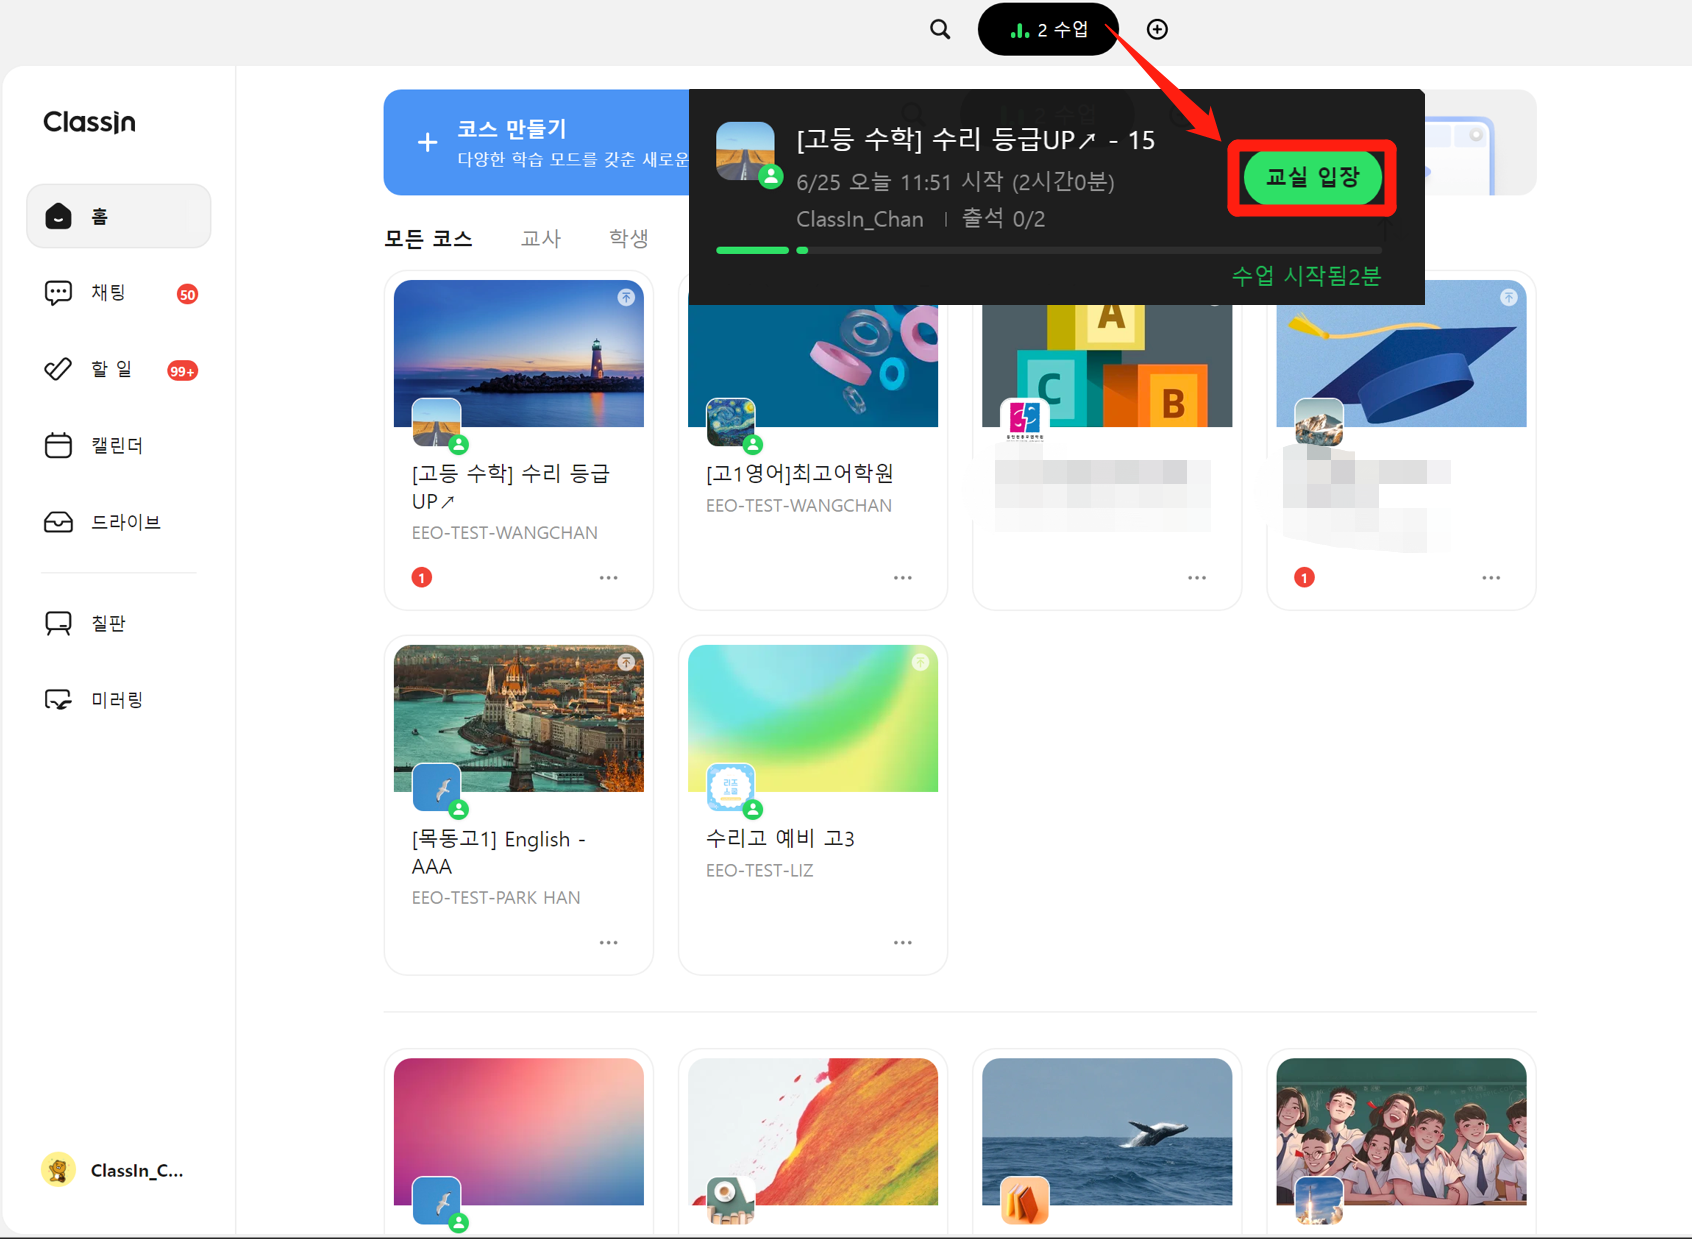Screen dimensions: 1692x1239
Task: Click the red 1 badge on graduation cap card
Action: [1304, 577]
